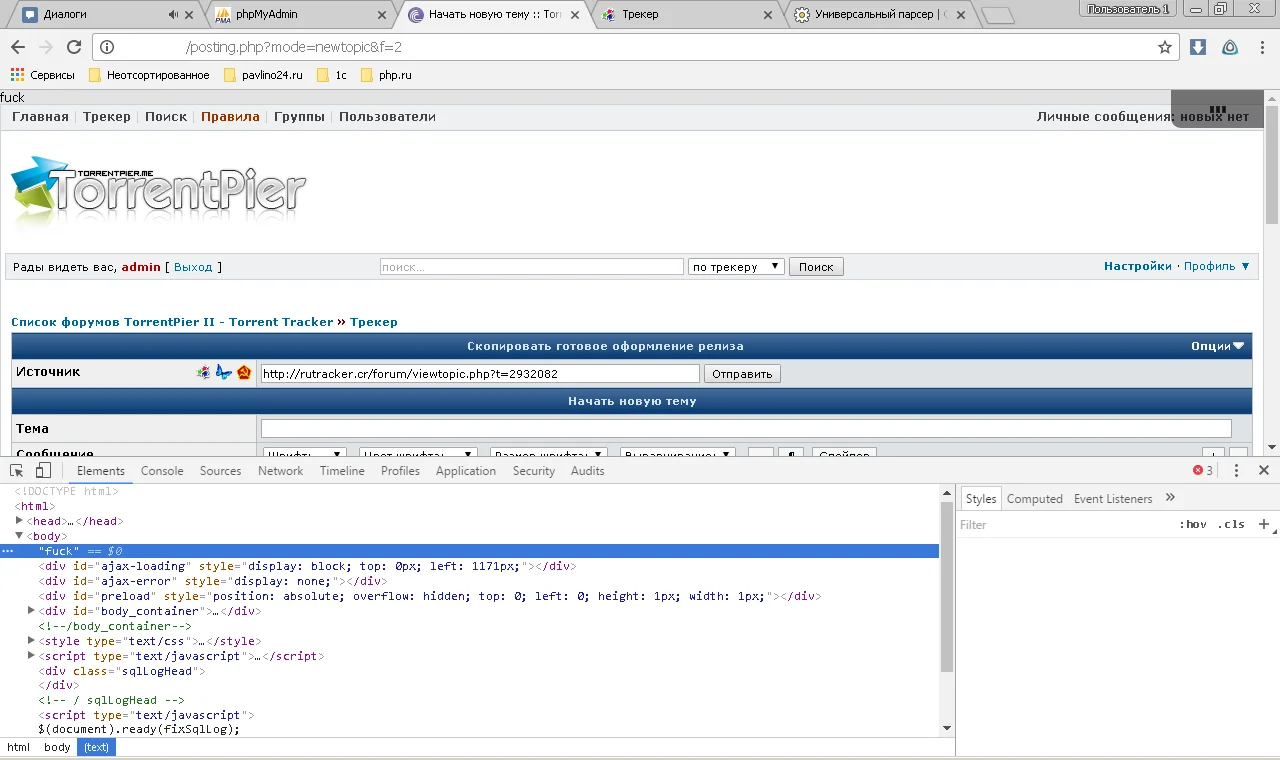Click the browser reload page icon
1280x760 pixels.
74,47
